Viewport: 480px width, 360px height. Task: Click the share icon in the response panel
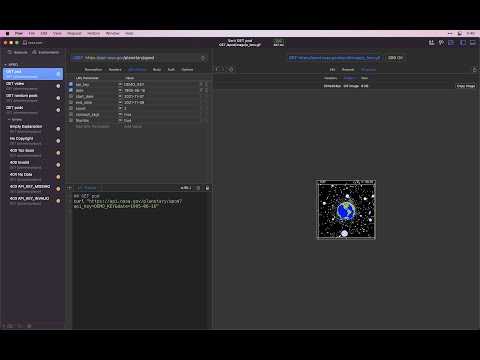[x=475, y=69]
